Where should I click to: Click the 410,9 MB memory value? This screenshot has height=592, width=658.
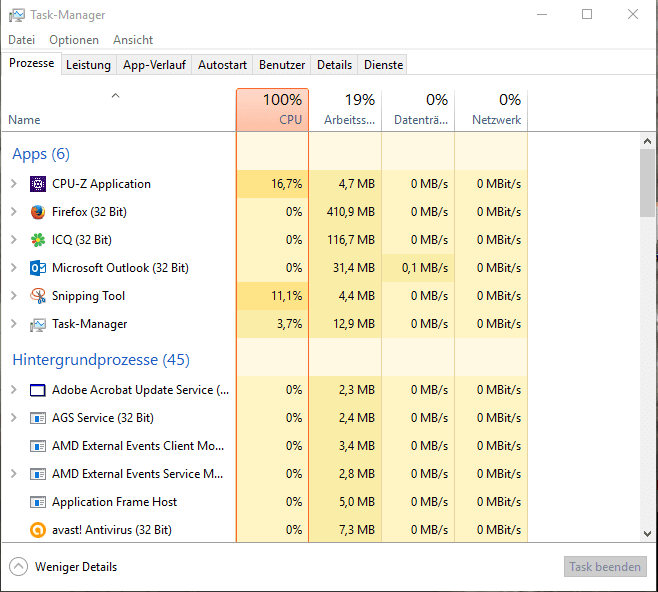point(350,212)
